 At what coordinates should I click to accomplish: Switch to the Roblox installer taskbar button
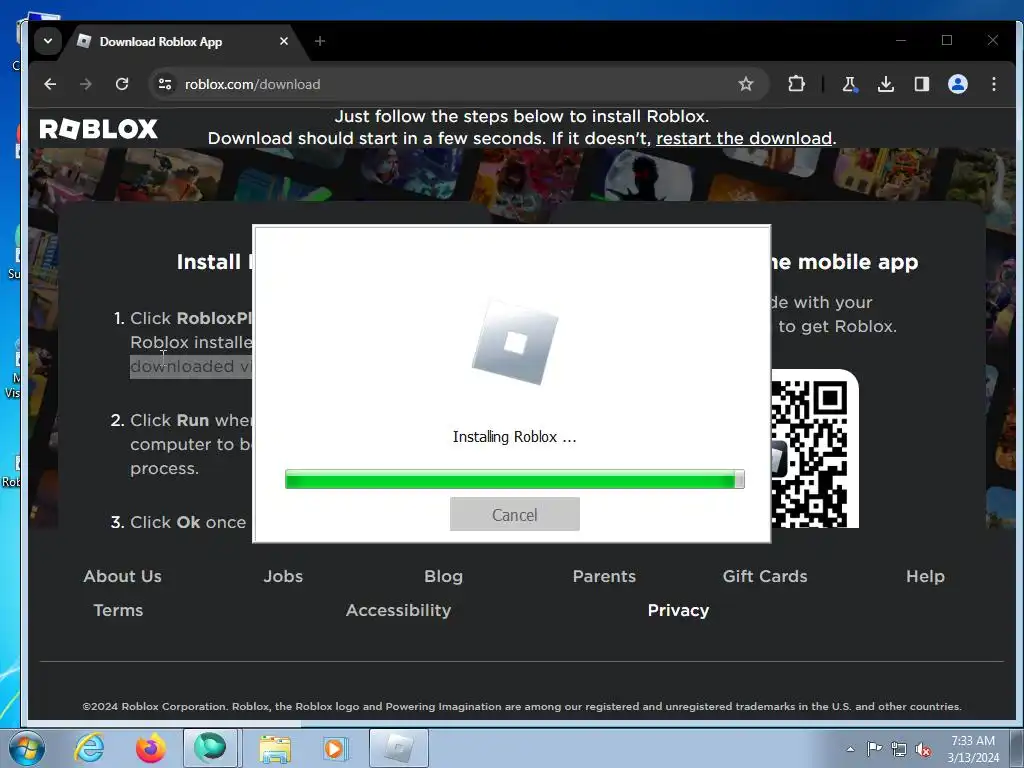(x=399, y=748)
